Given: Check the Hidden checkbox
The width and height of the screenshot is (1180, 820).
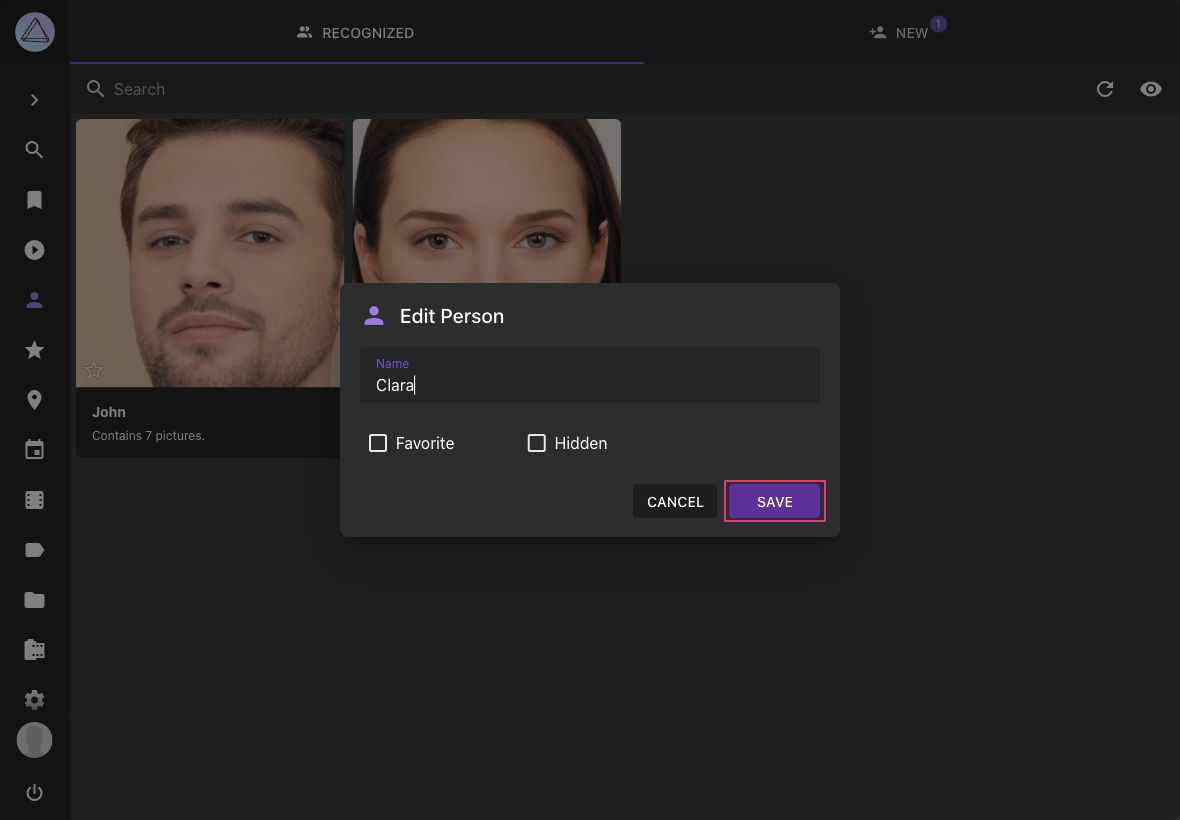Looking at the screenshot, I should point(536,442).
